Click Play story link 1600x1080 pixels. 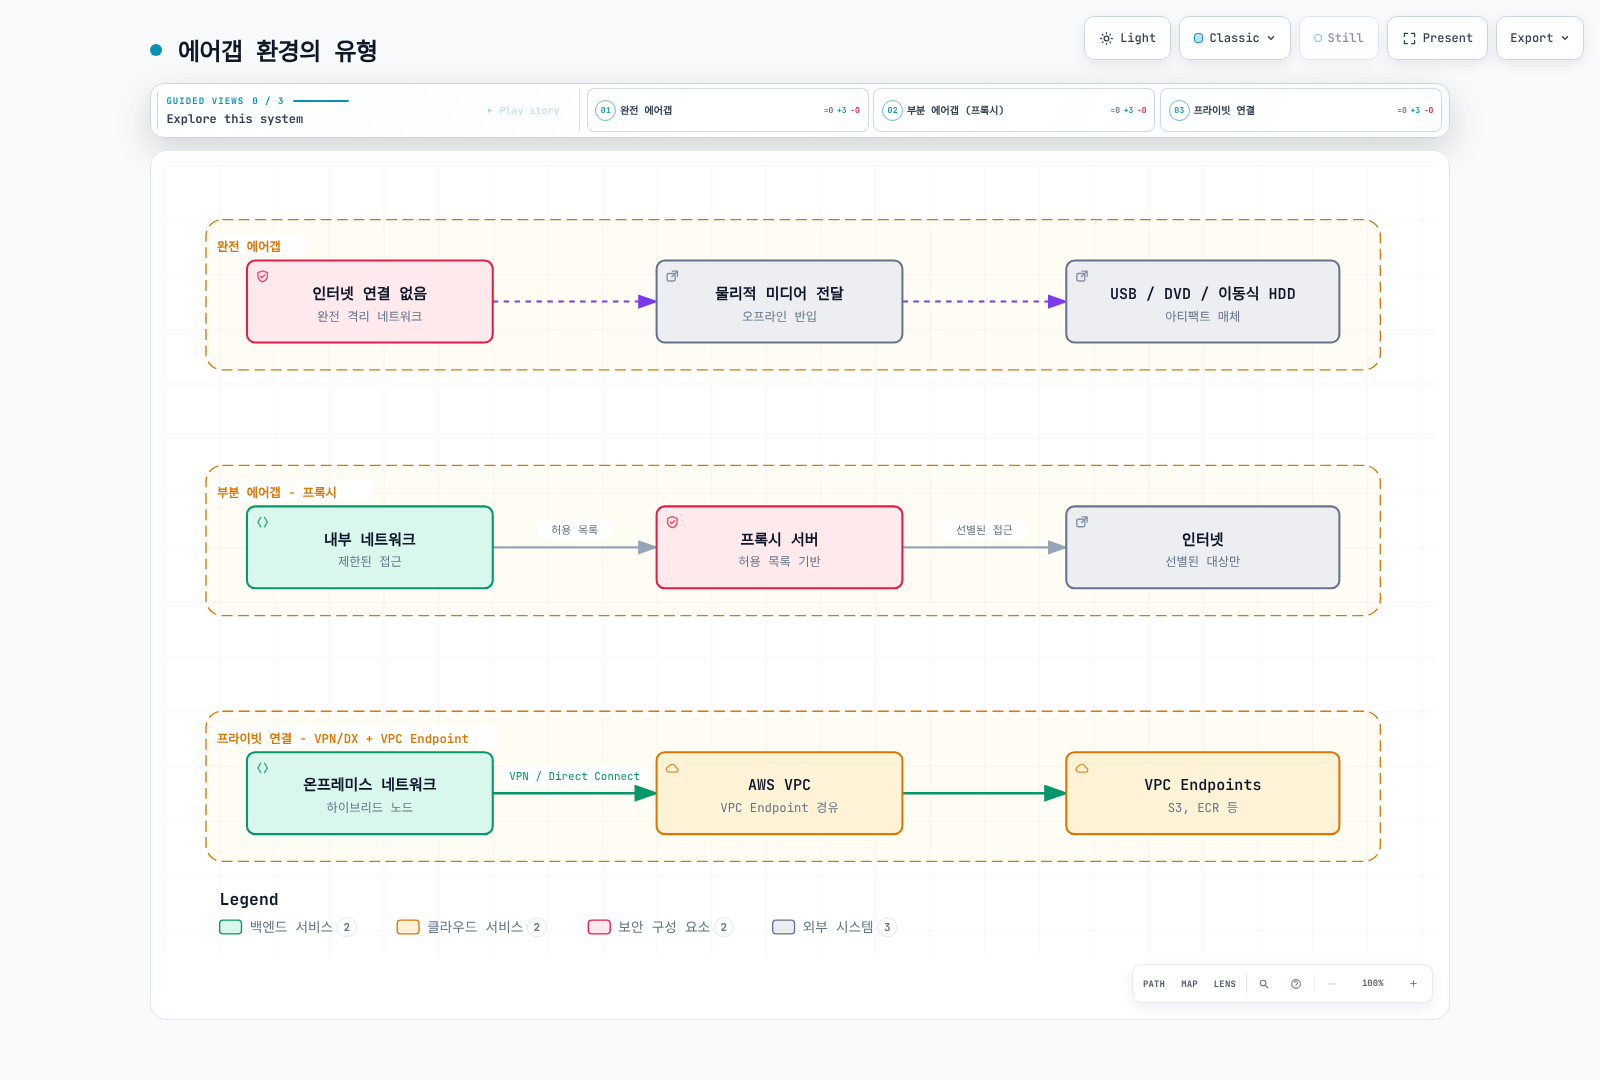coord(523,110)
